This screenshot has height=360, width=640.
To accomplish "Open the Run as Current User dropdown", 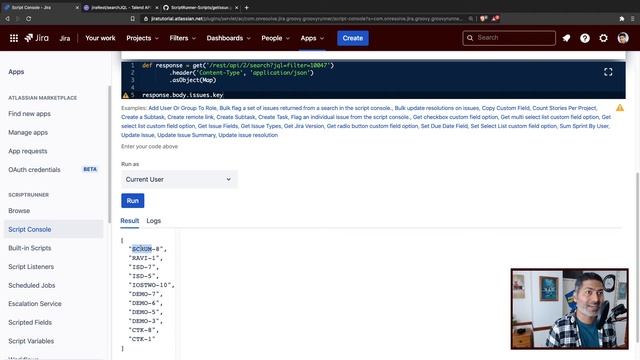I will tap(179, 179).
